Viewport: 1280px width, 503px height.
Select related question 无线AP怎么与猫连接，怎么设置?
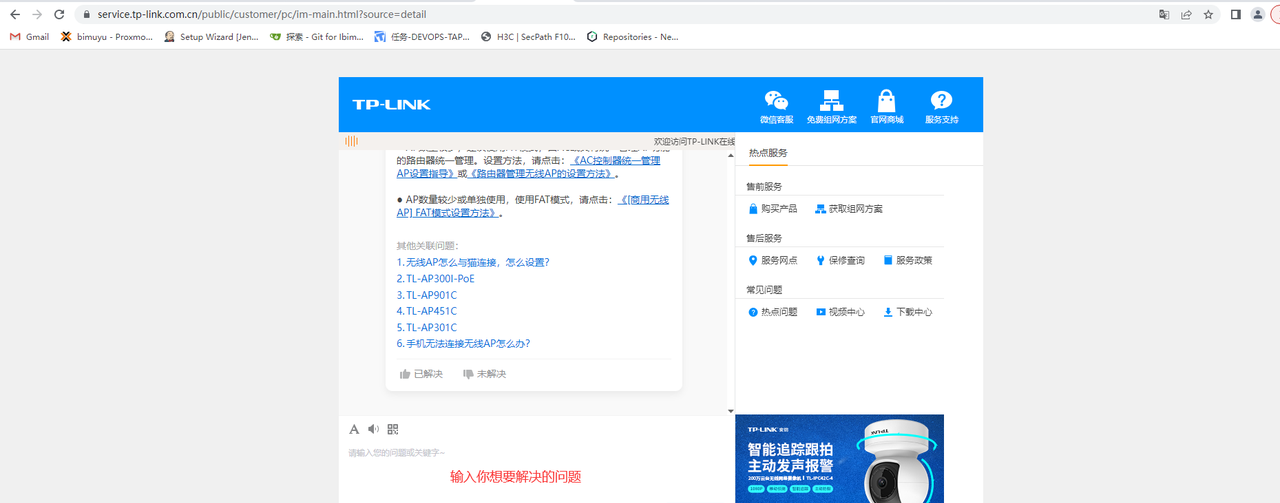(473, 262)
